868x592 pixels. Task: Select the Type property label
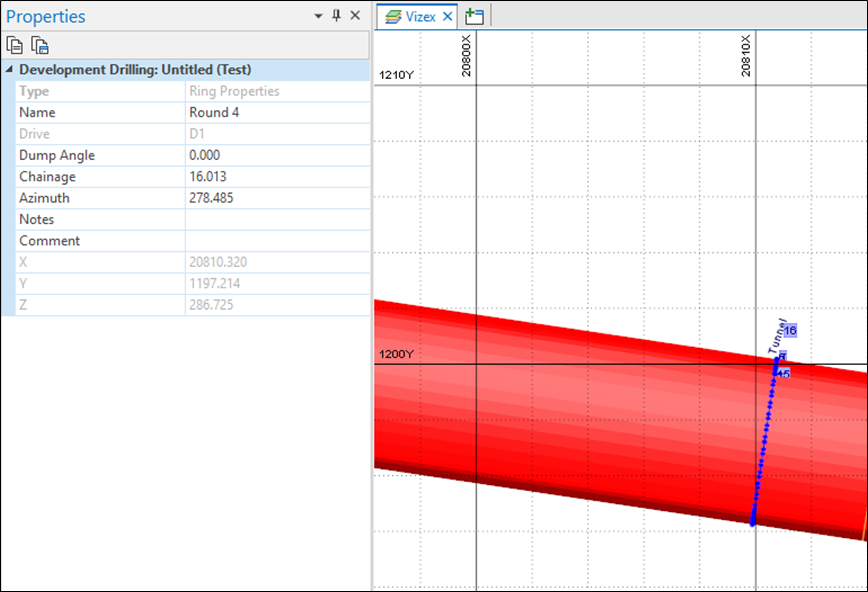tap(34, 91)
